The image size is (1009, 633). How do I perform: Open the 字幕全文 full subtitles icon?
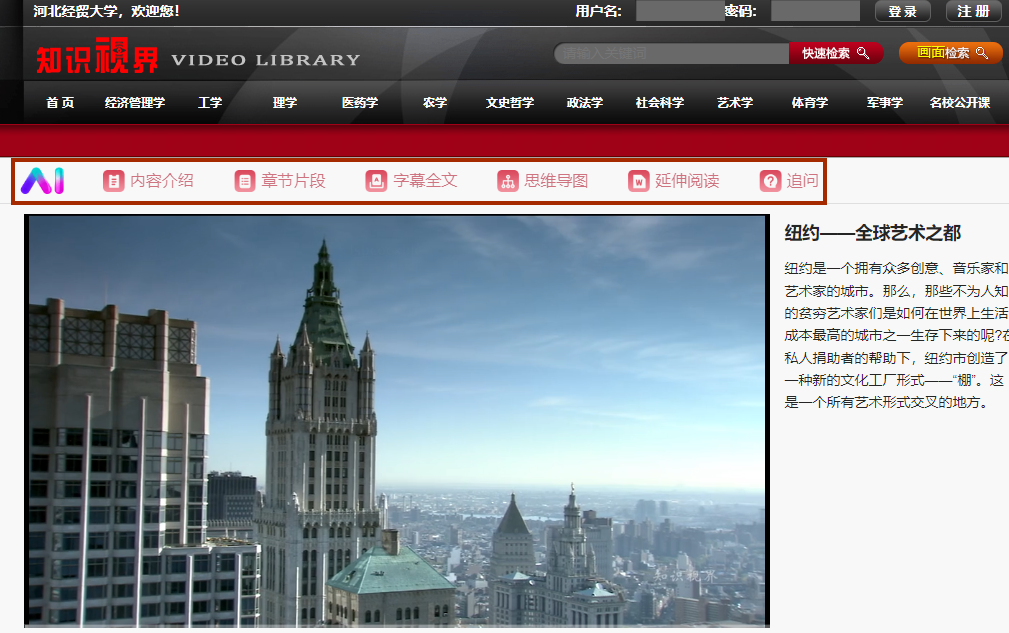click(376, 181)
